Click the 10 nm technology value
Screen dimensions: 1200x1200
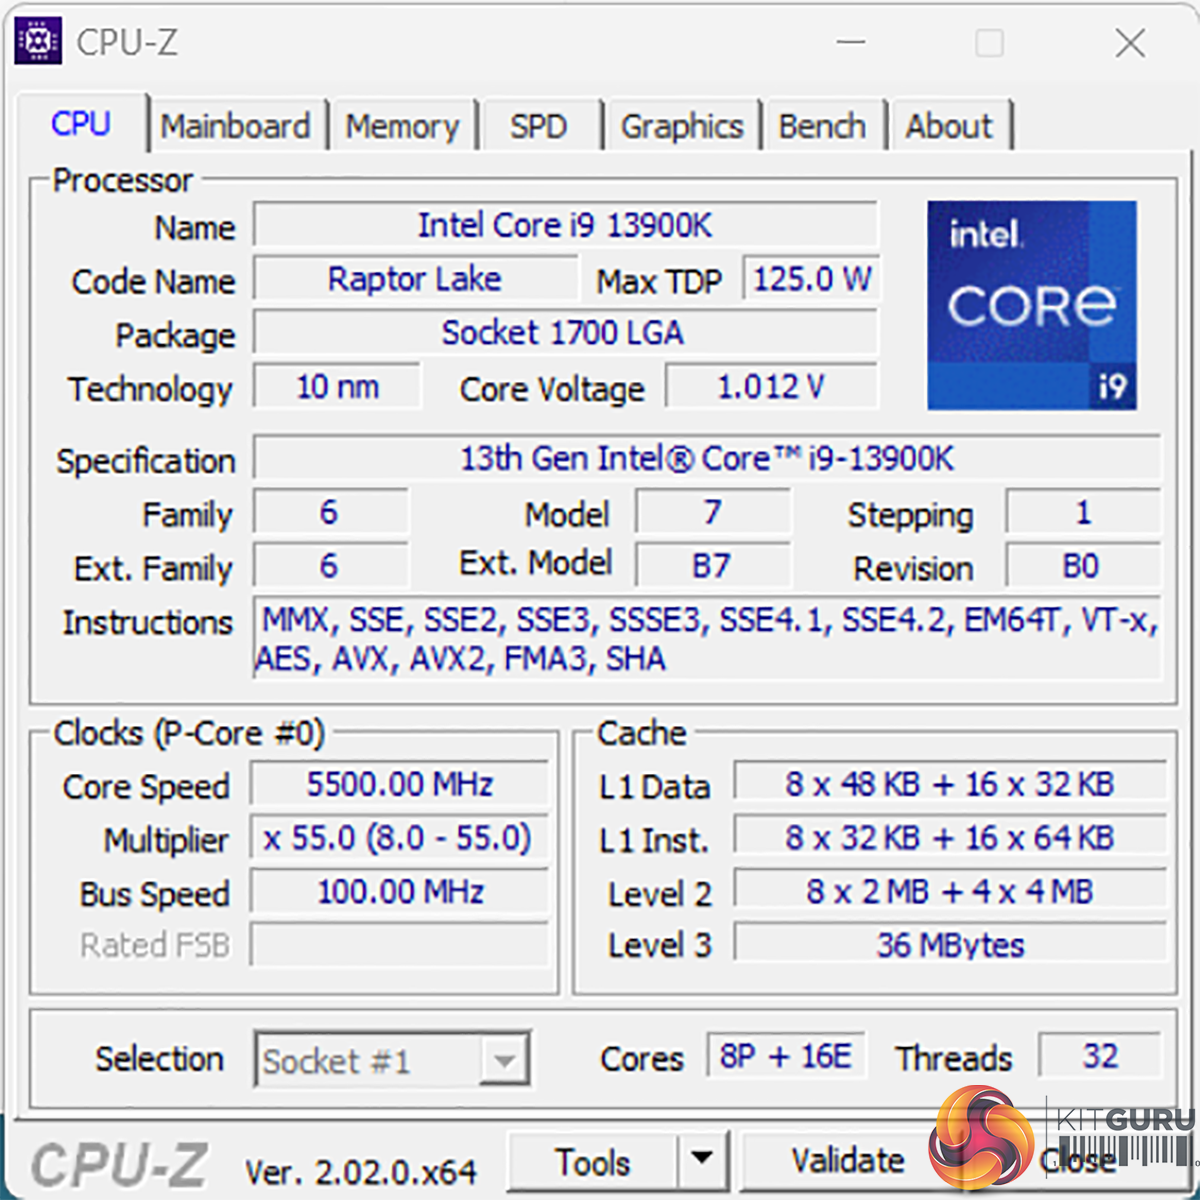coord(338,387)
